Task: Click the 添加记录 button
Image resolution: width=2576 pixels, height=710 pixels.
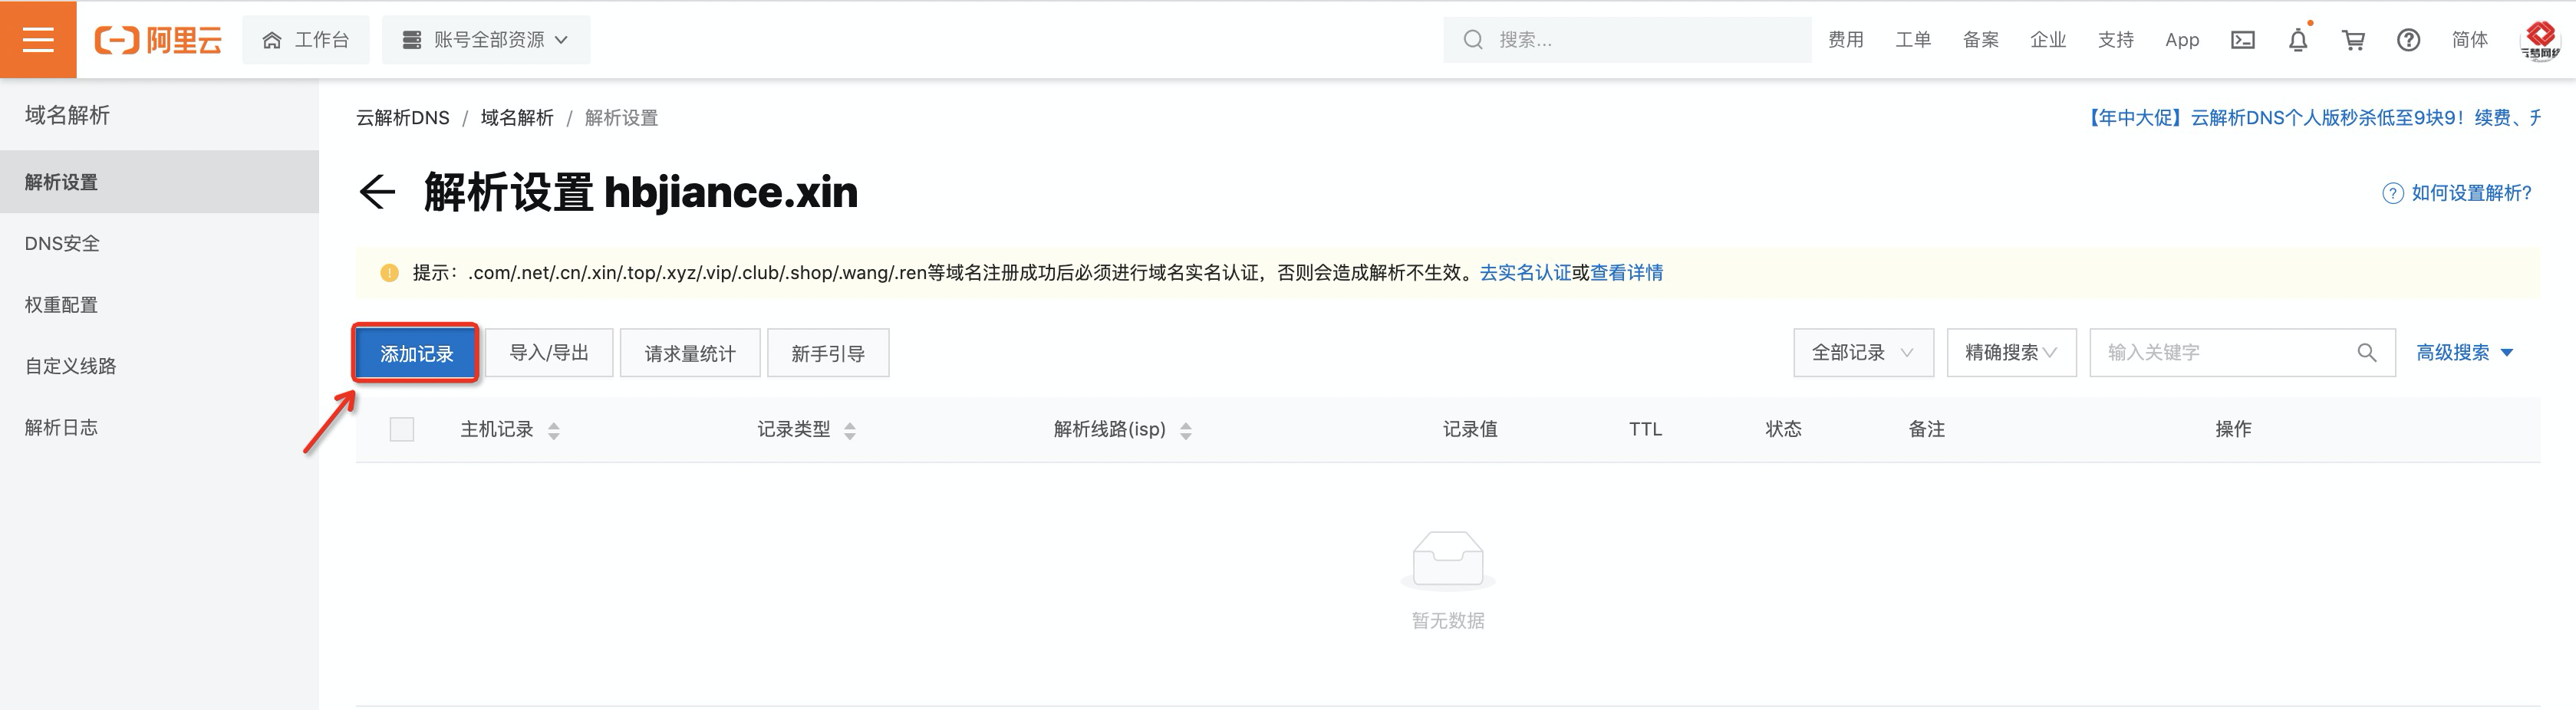Action: tap(414, 352)
